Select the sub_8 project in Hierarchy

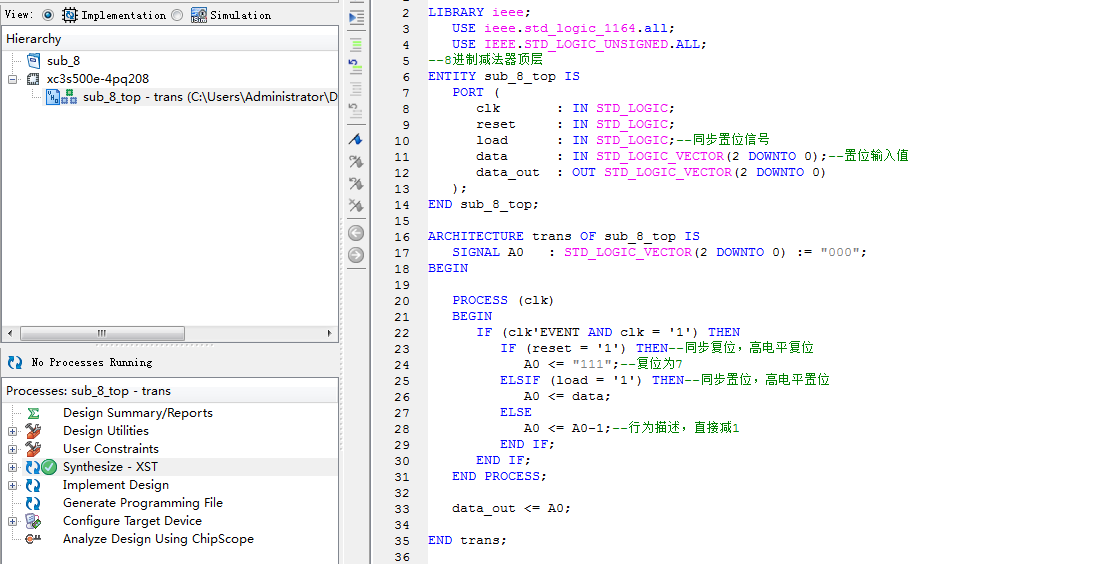[62, 61]
